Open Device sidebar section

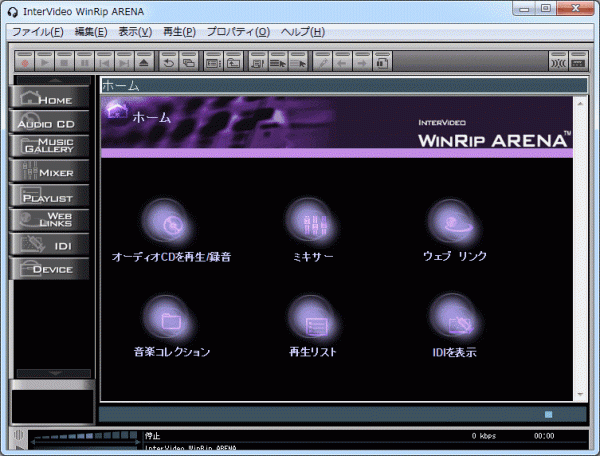click(50, 268)
